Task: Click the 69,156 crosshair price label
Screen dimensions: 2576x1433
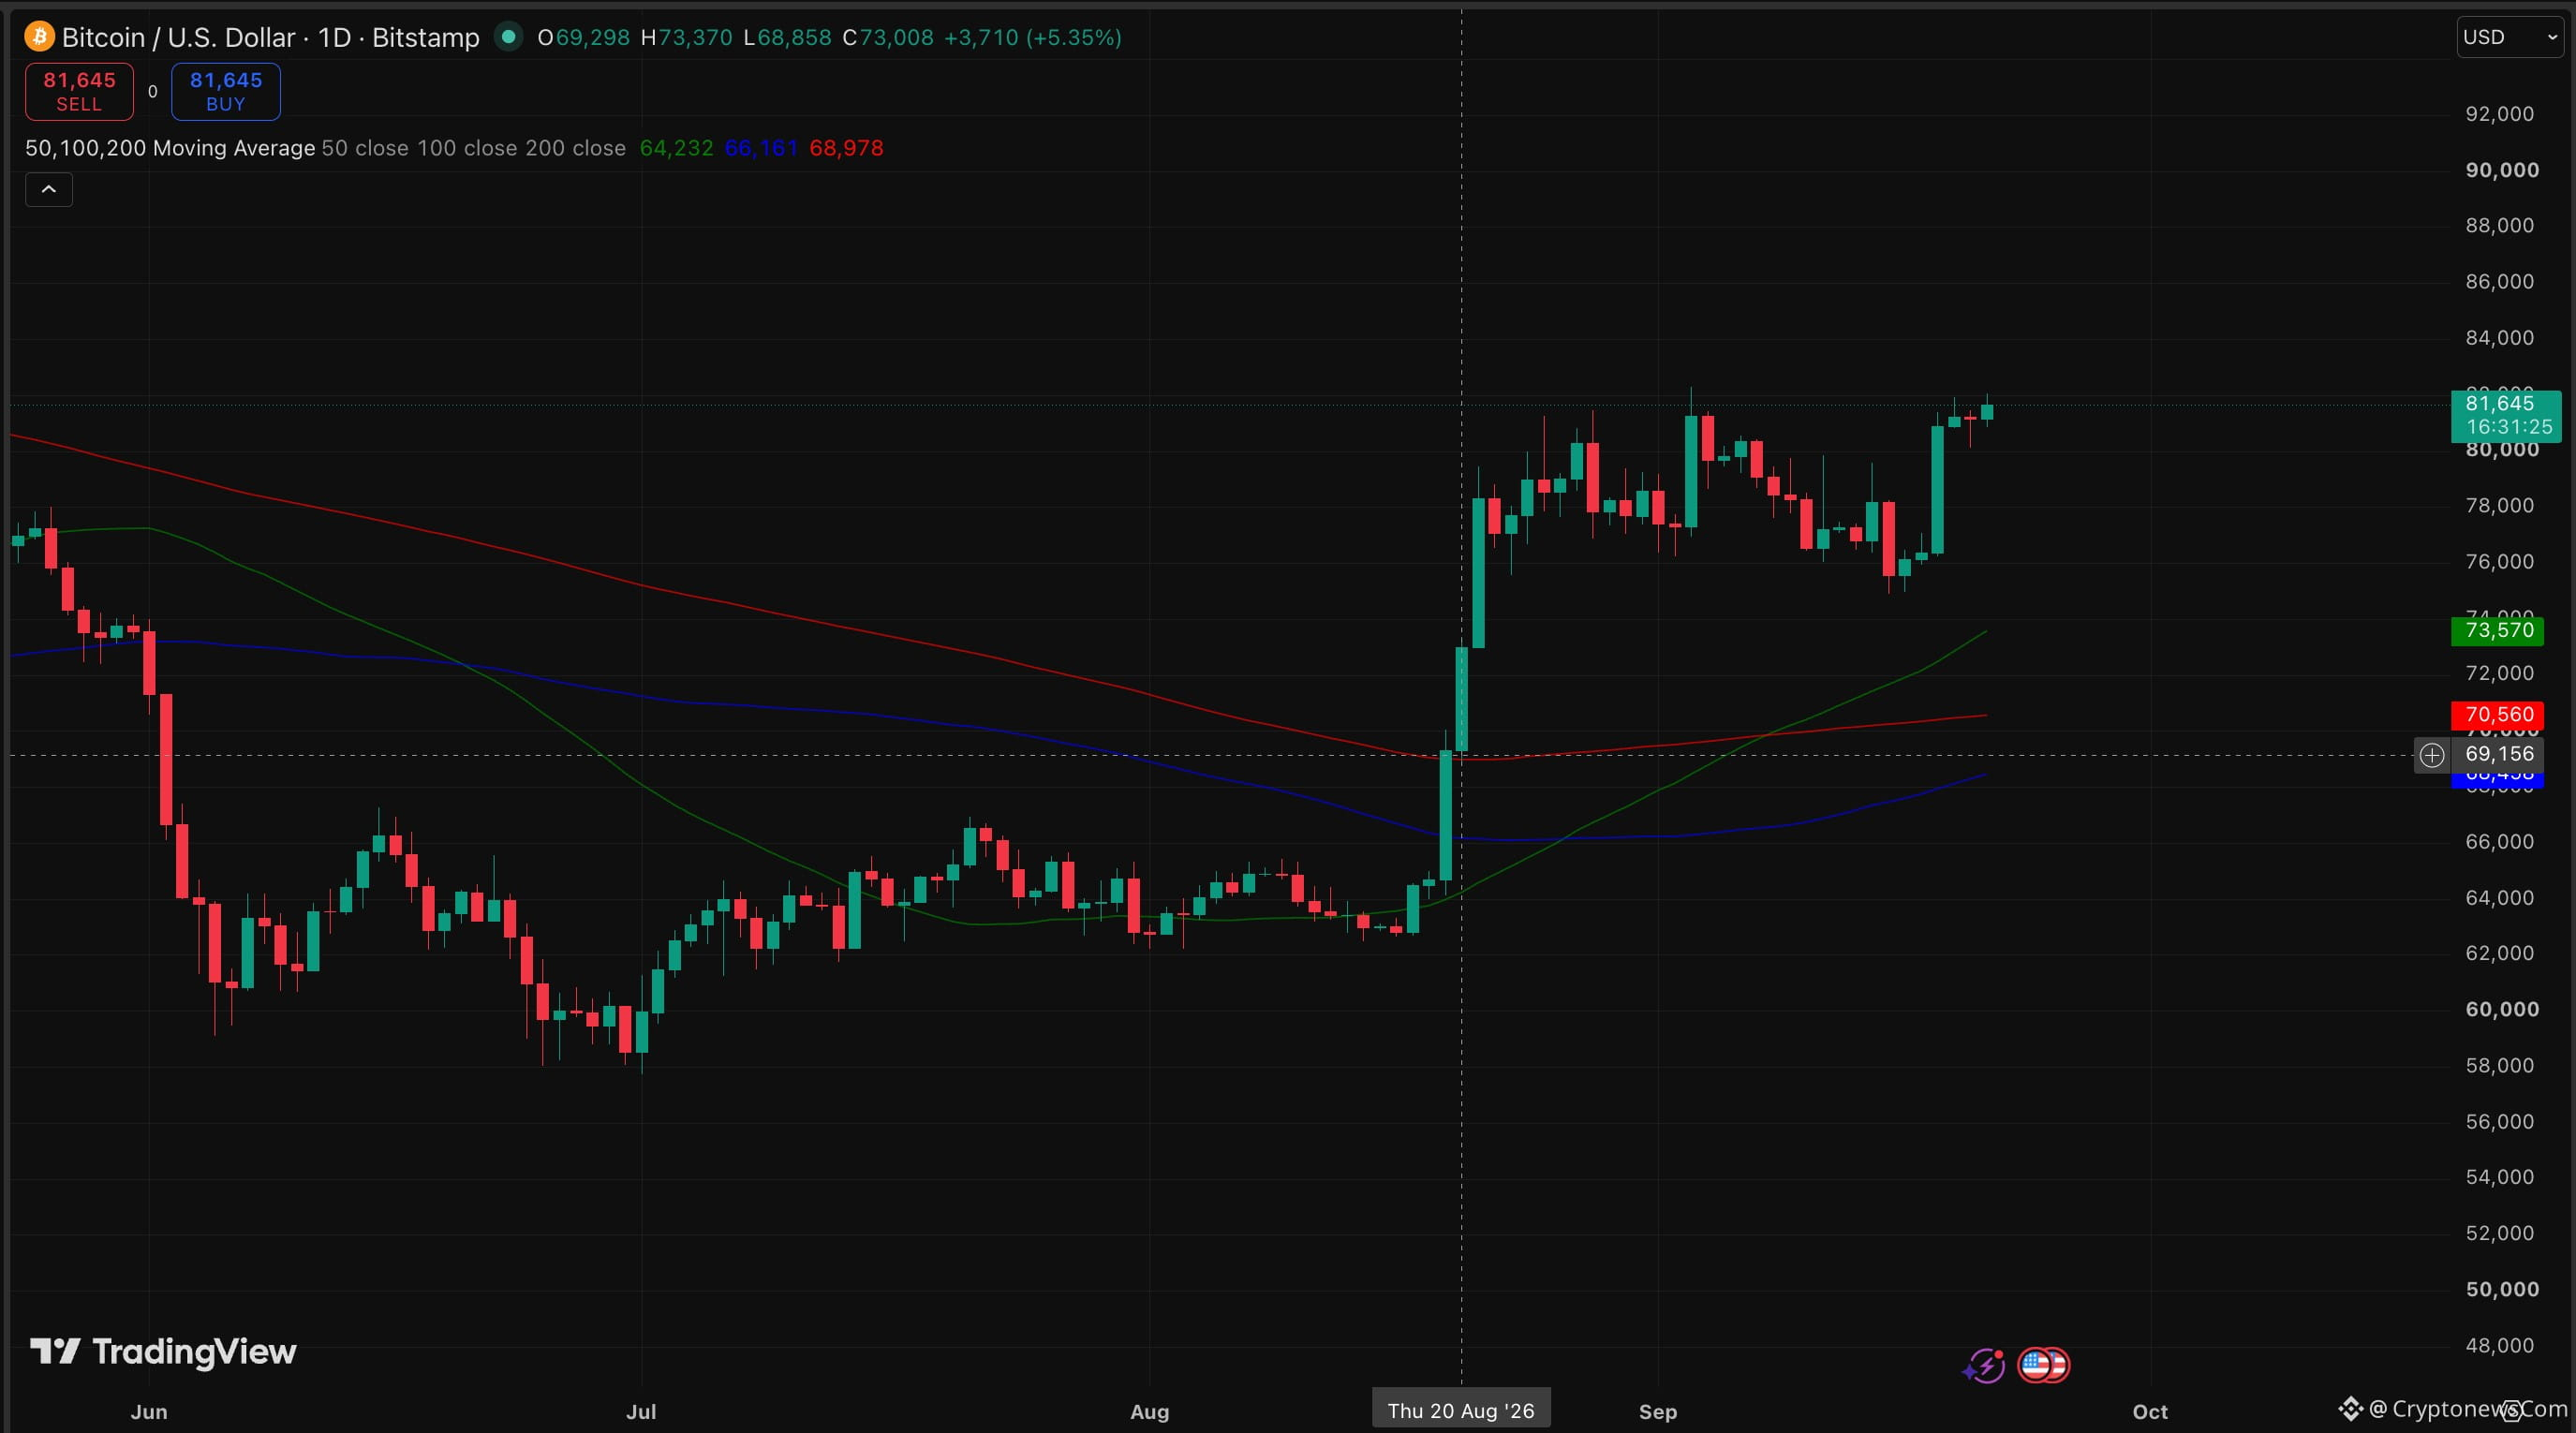Action: [x=2499, y=755]
